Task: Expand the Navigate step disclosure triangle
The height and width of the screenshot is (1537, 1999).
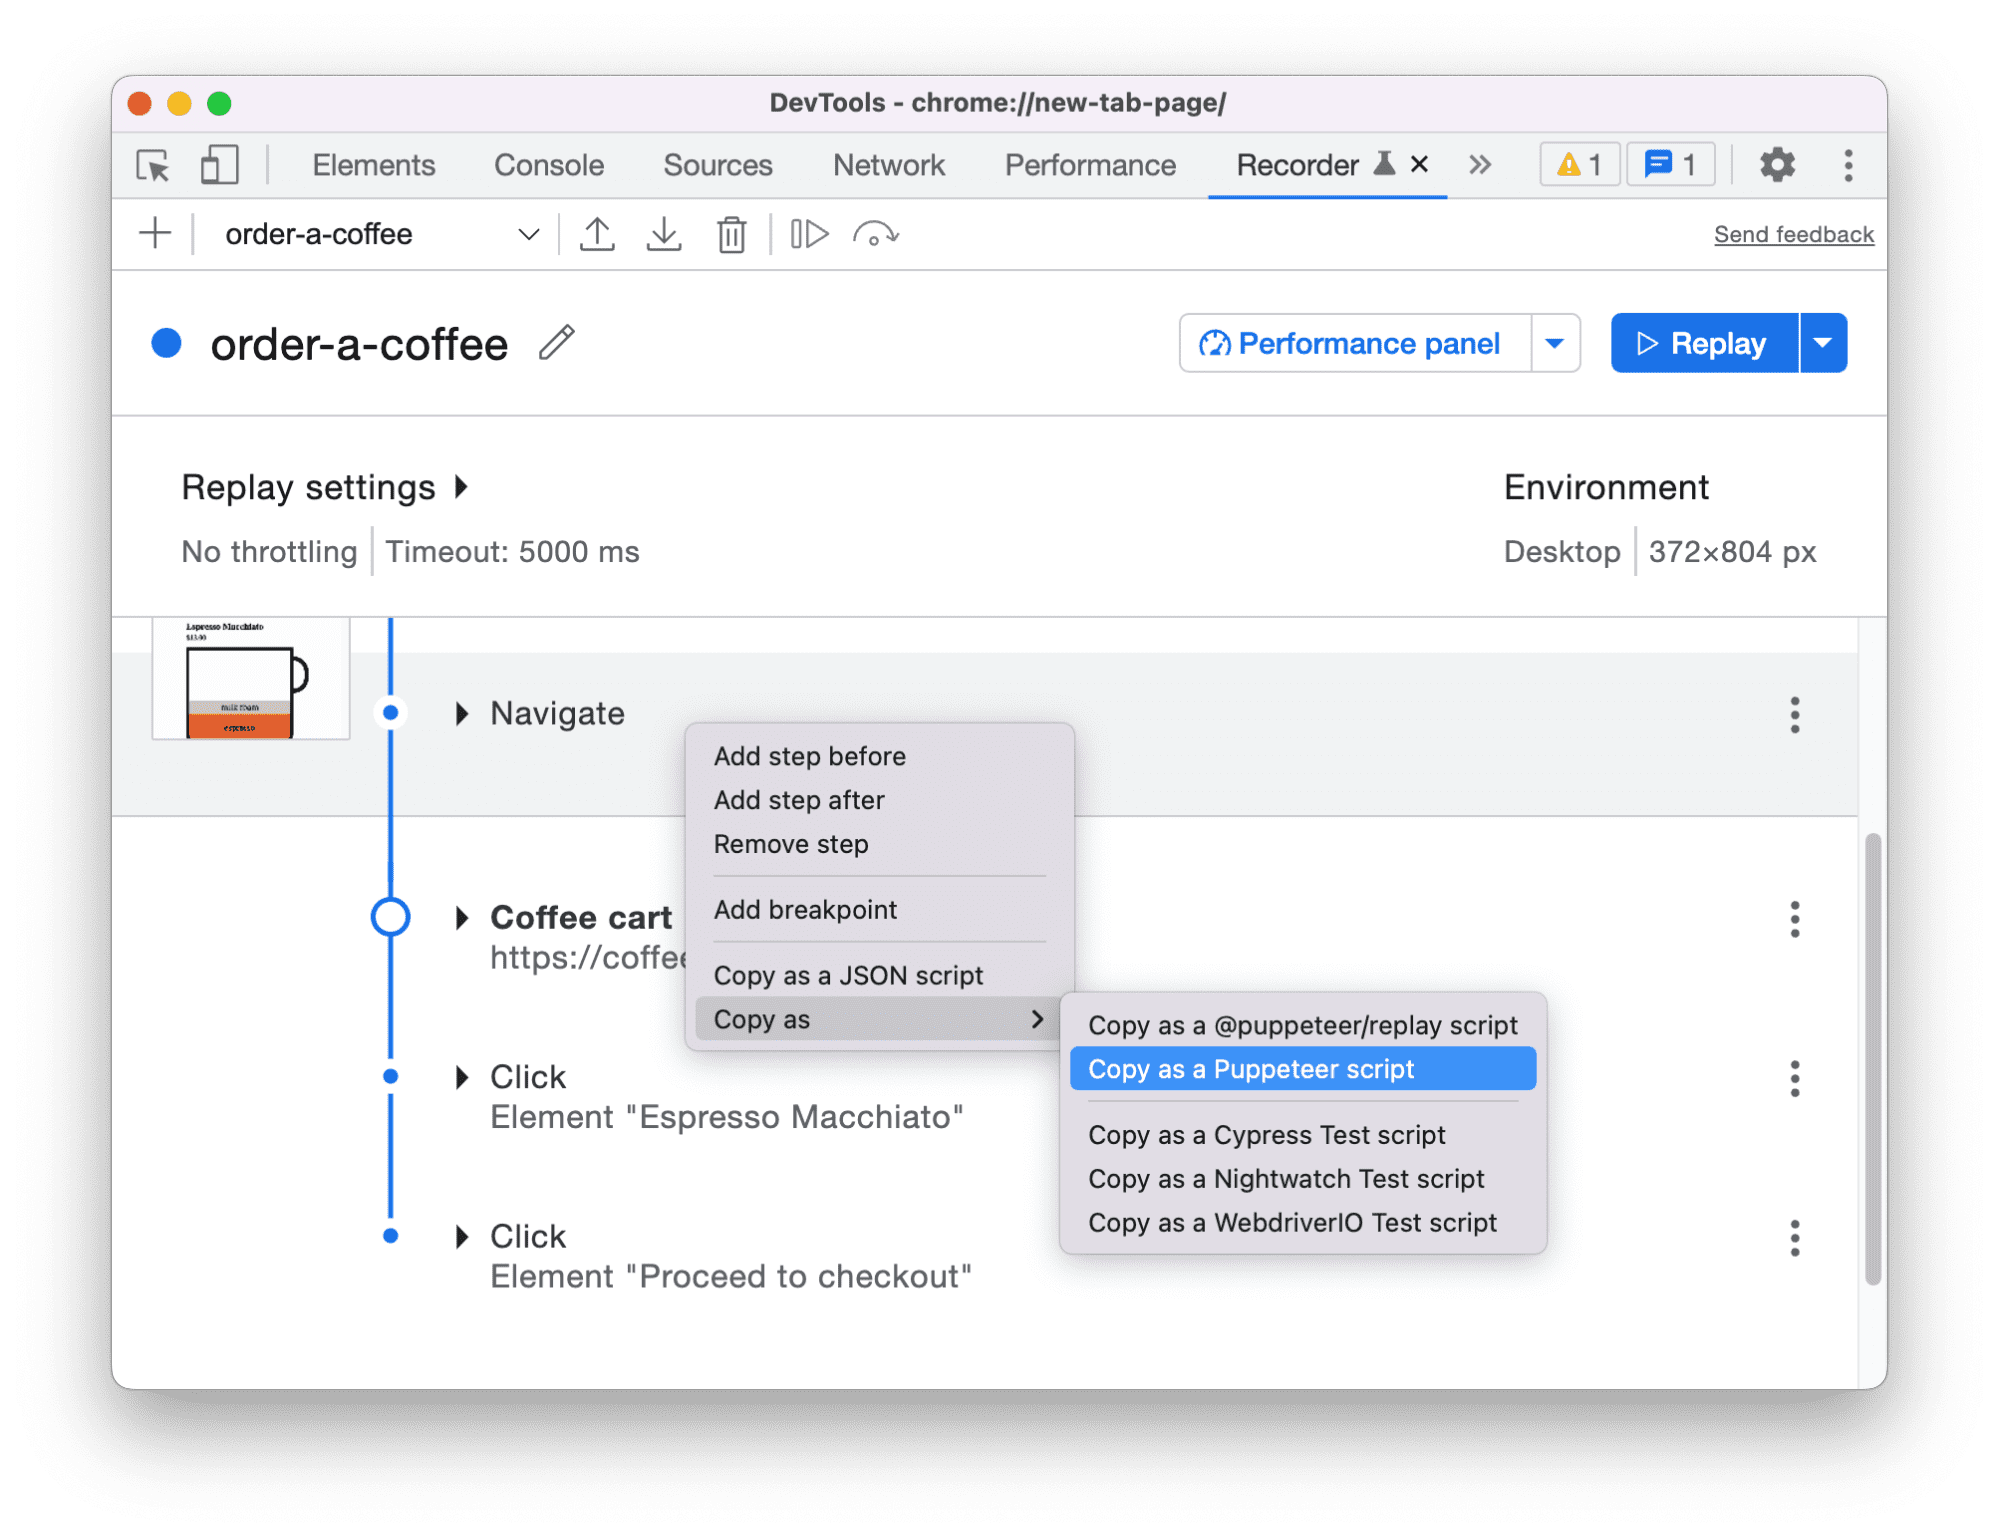Action: (463, 712)
